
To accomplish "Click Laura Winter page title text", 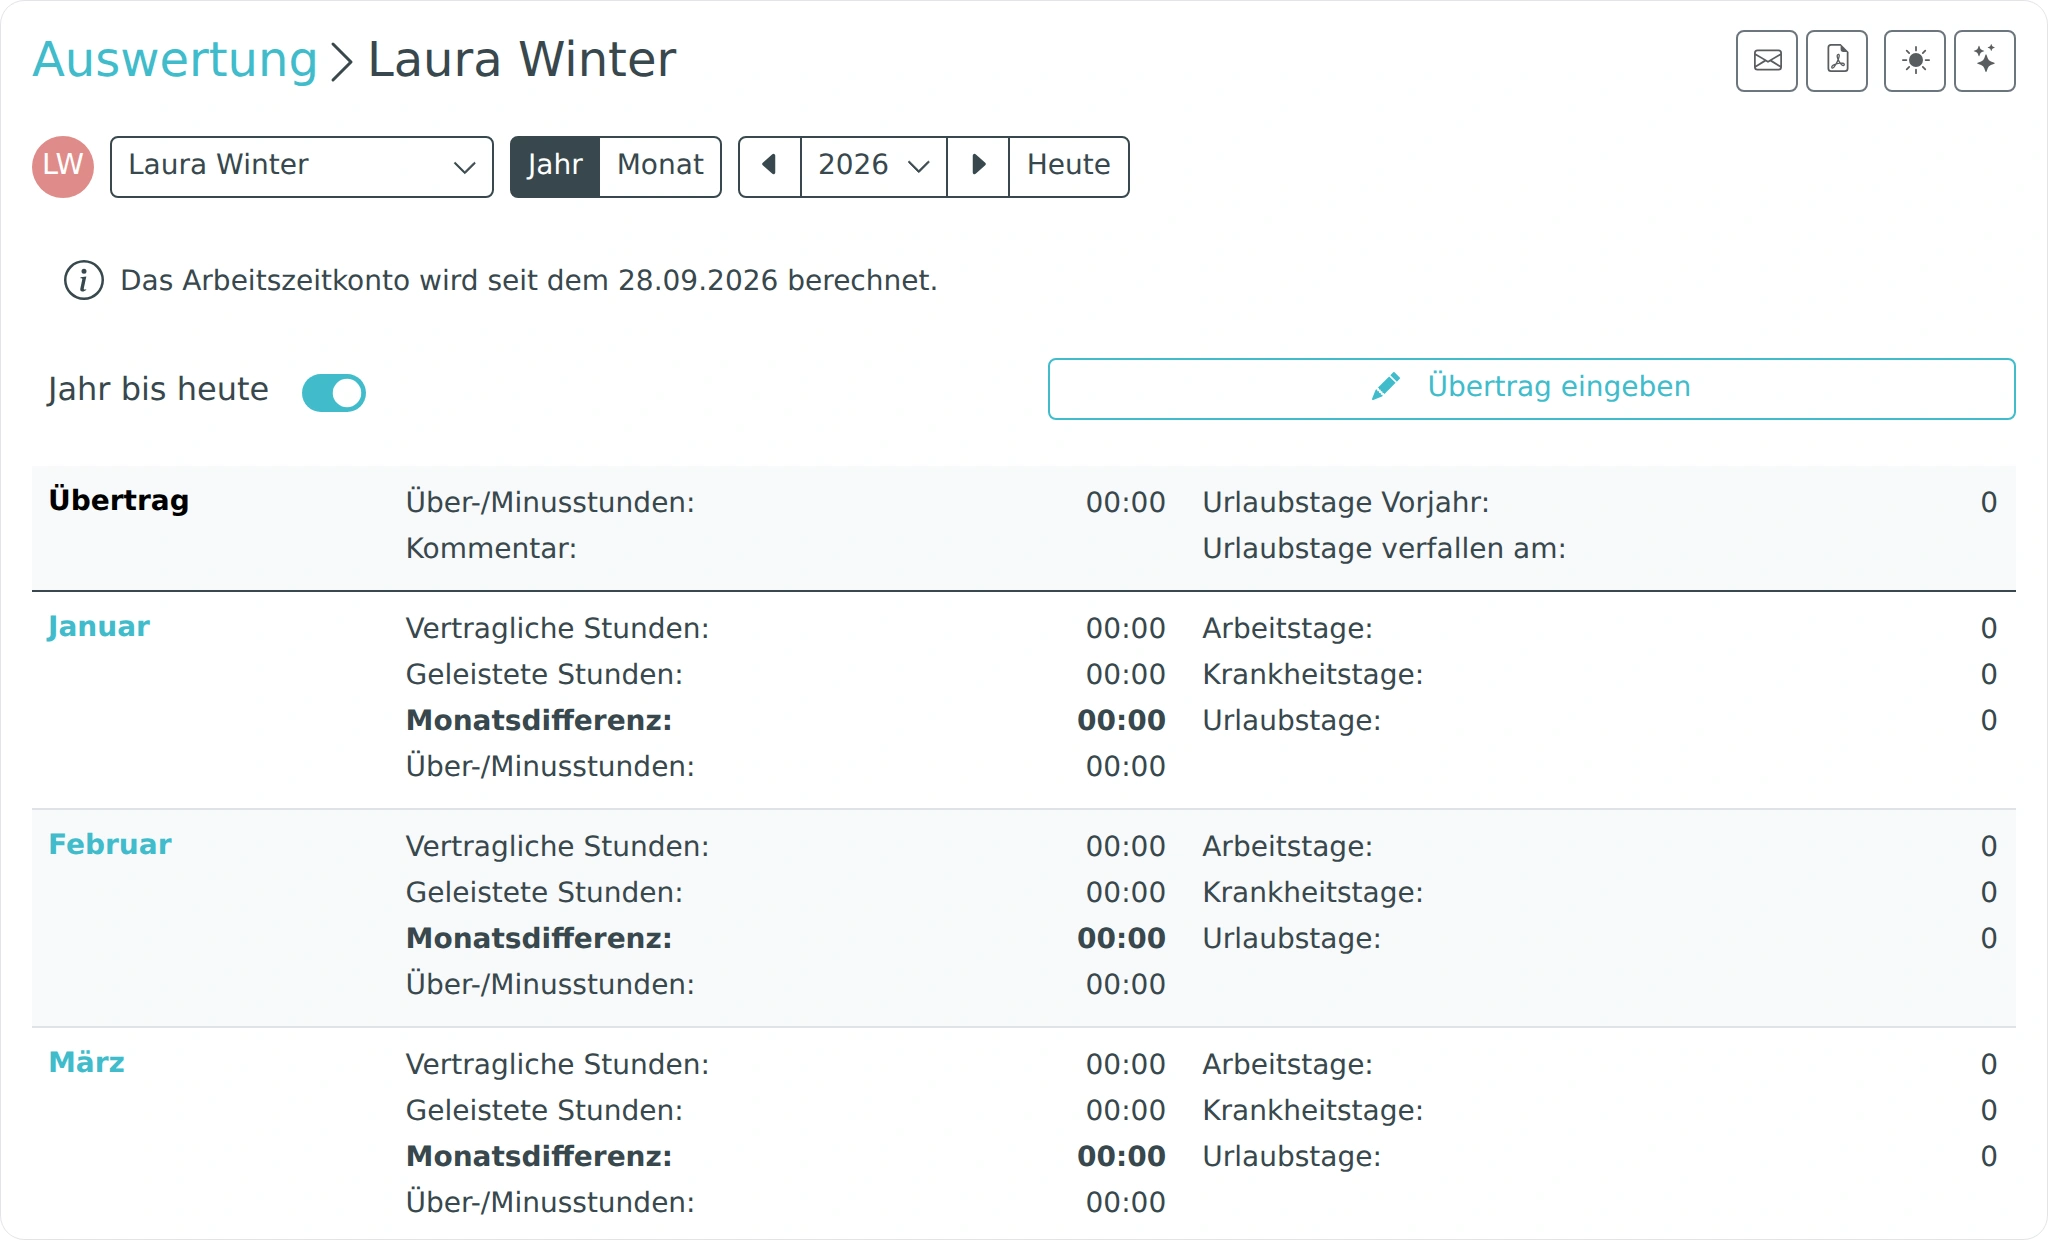I will 522,60.
